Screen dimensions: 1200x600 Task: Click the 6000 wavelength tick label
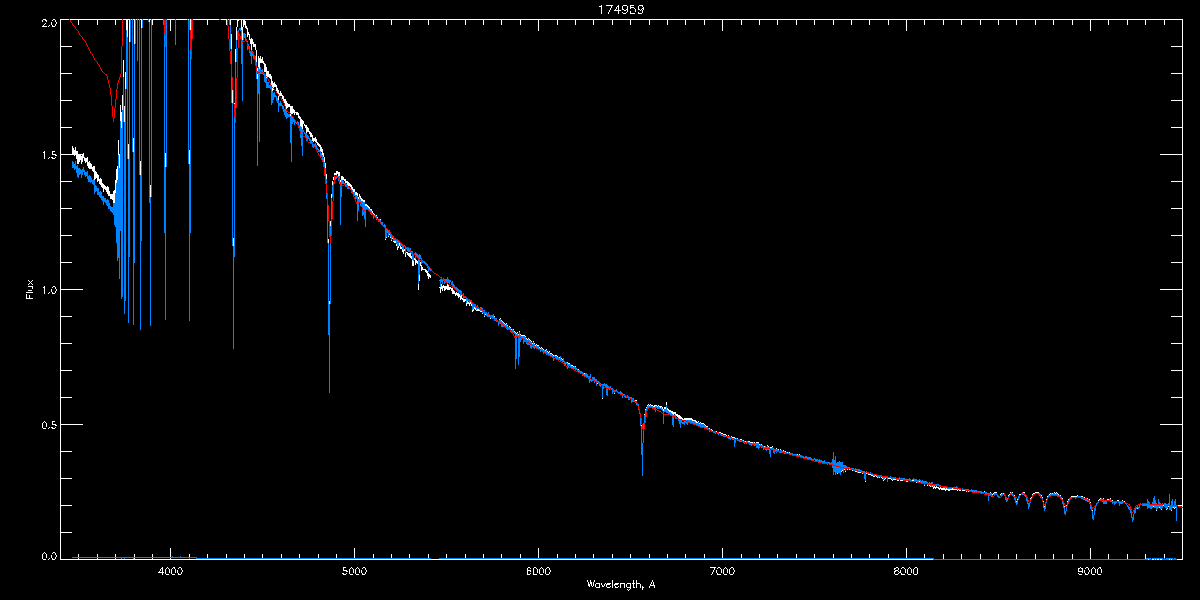point(538,571)
